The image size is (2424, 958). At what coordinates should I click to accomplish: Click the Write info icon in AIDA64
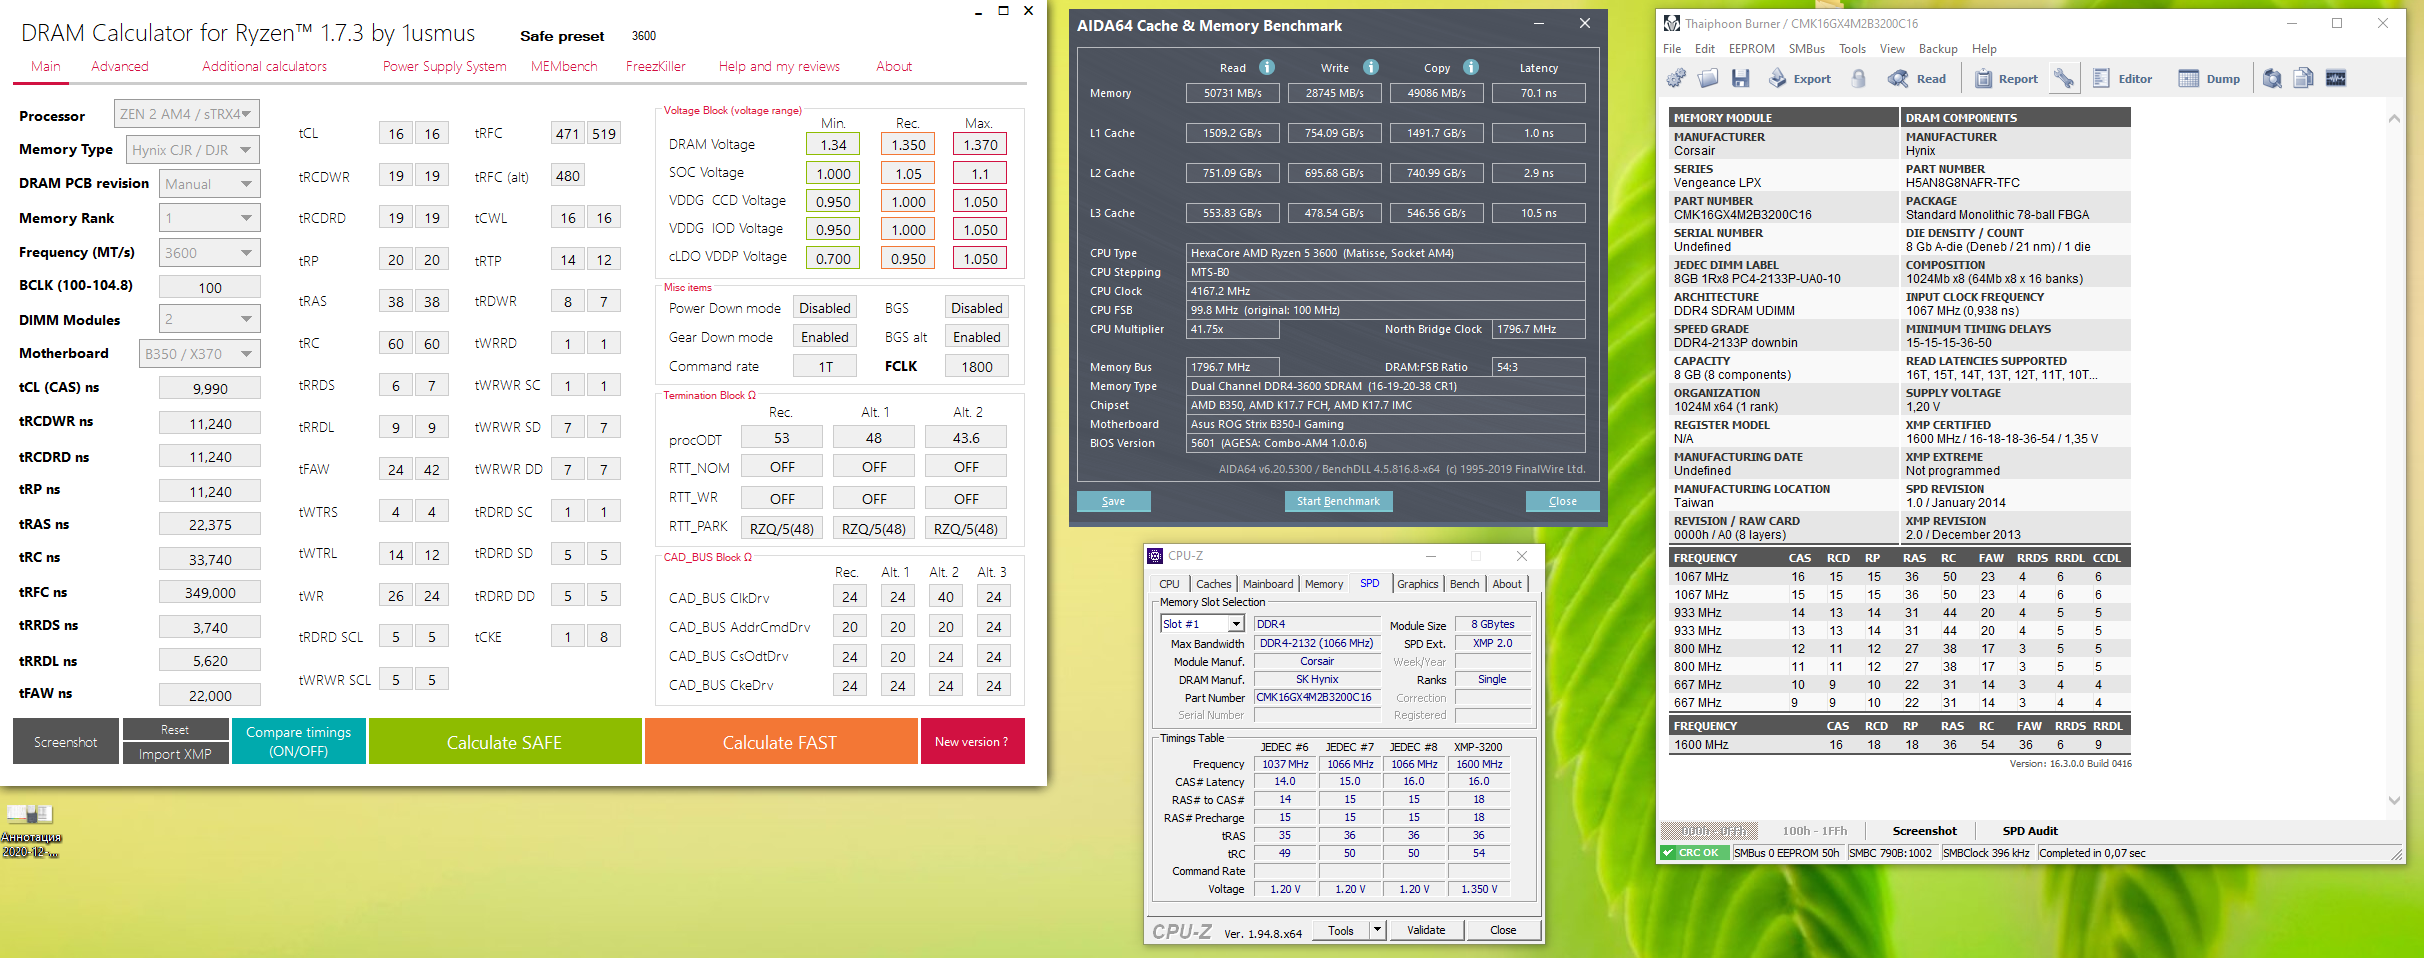point(1371,67)
